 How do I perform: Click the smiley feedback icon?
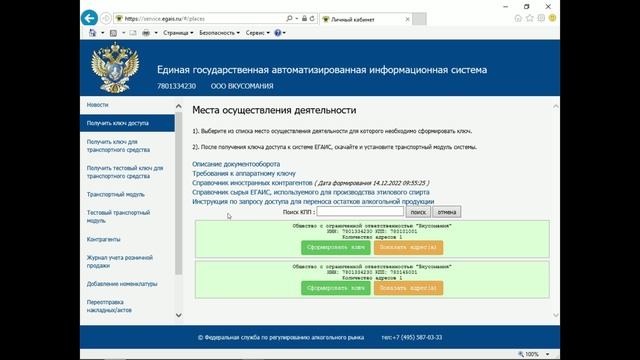[x=553, y=18]
